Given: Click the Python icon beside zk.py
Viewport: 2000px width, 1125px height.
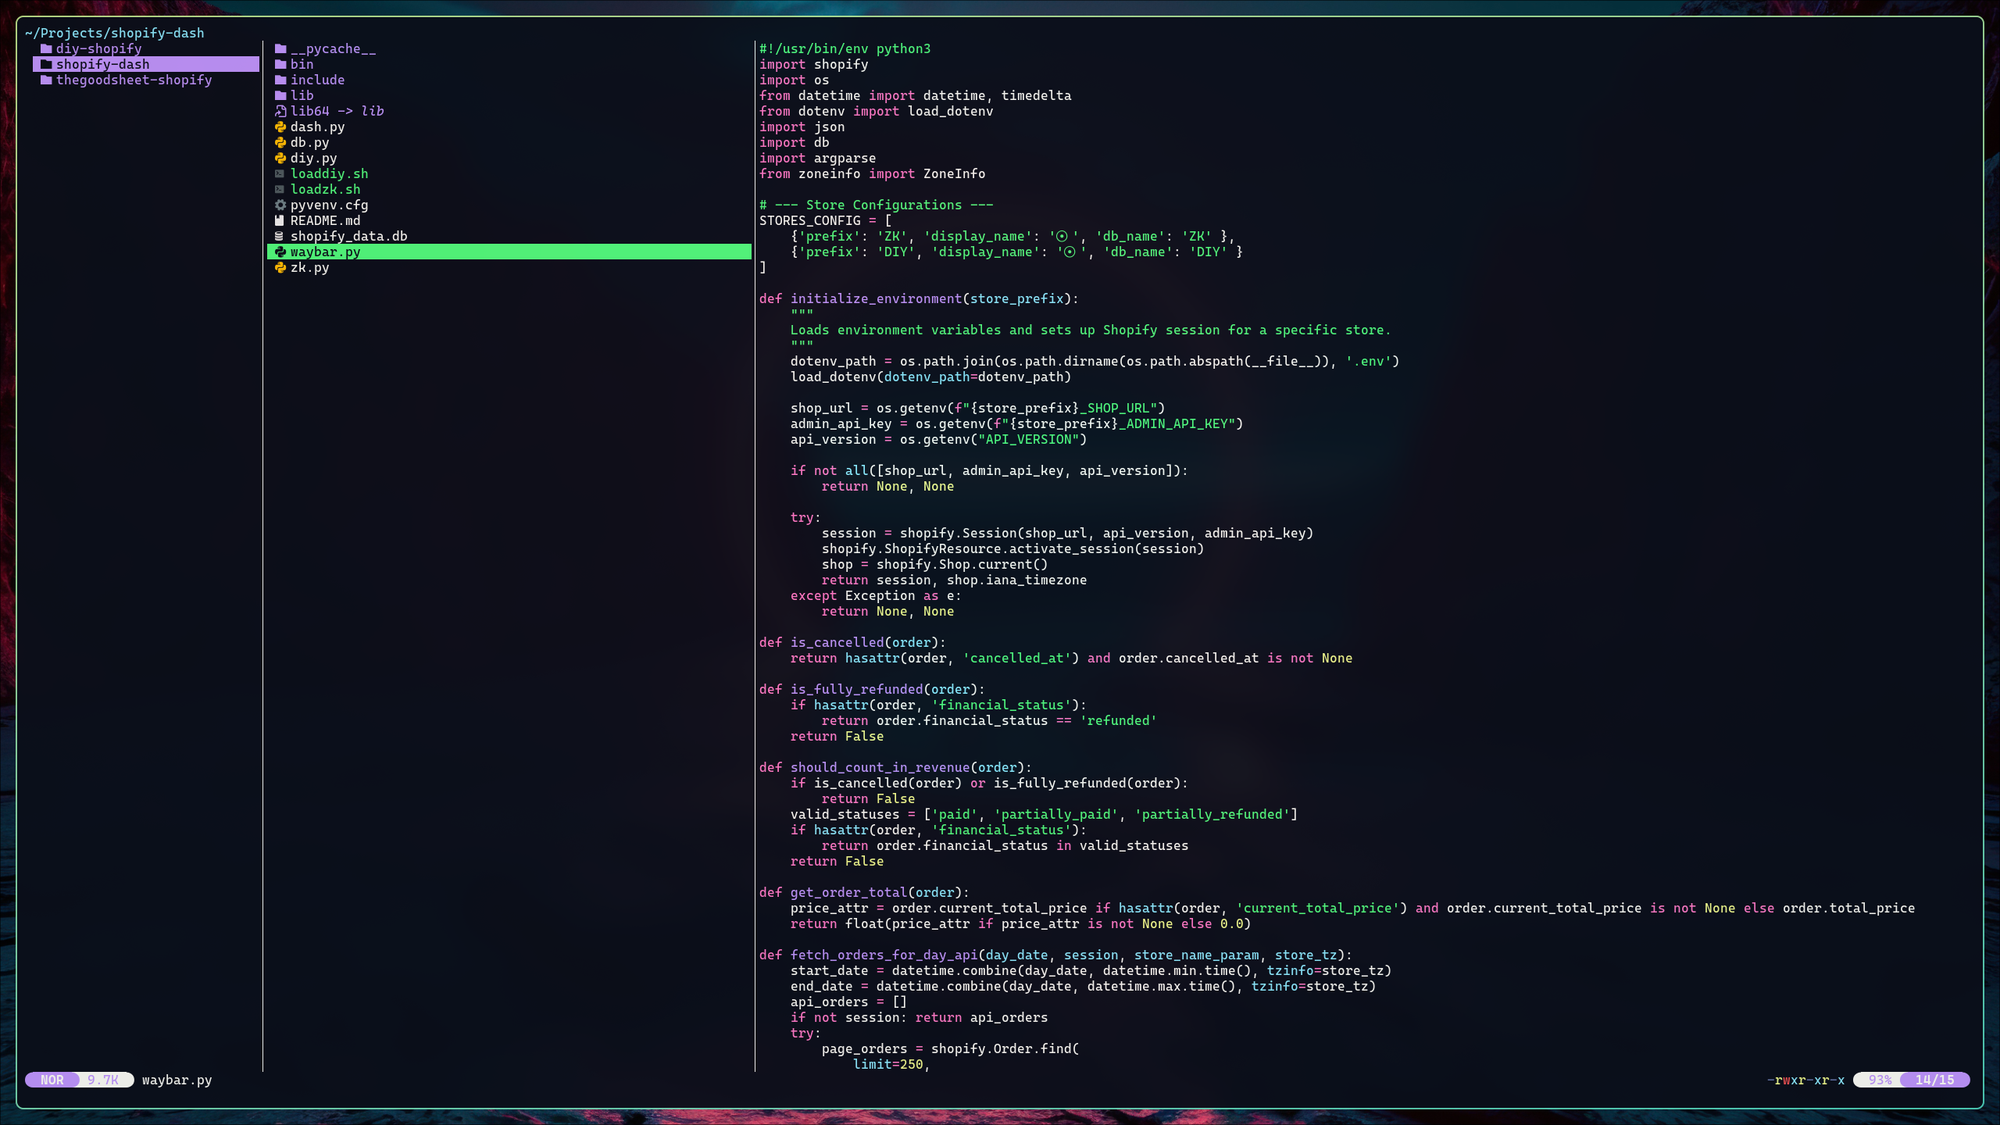Looking at the screenshot, I should (x=281, y=268).
